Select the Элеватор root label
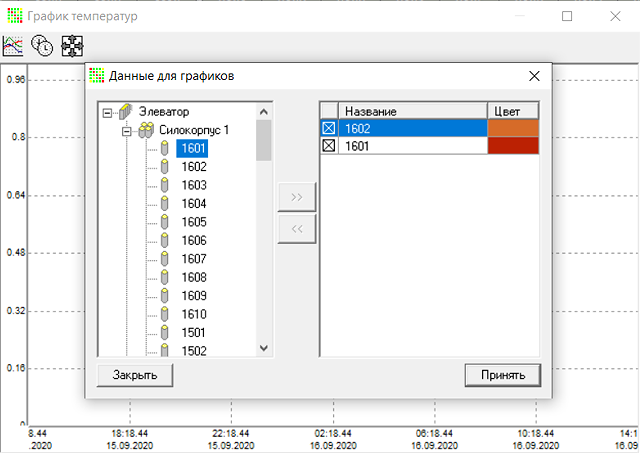This screenshot has height=453, width=641. coord(164,111)
